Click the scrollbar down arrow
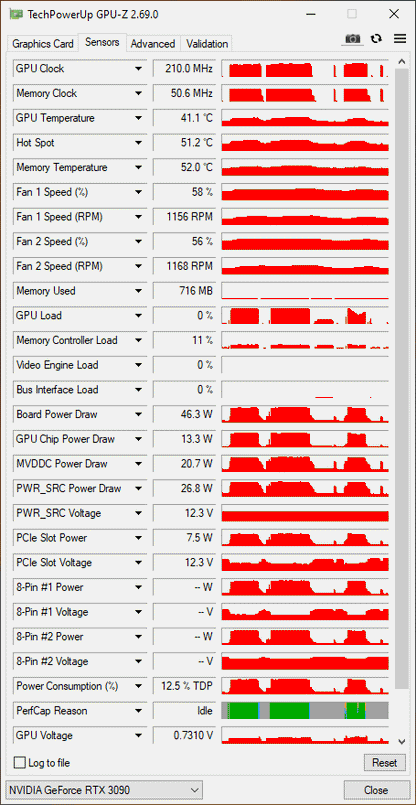416x805 pixels. click(402, 741)
